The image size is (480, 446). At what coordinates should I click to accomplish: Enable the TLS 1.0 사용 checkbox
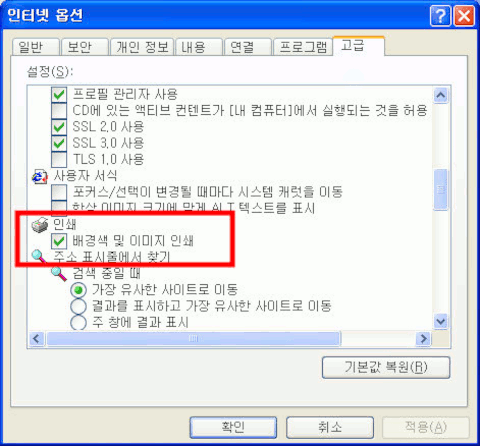coord(59,159)
